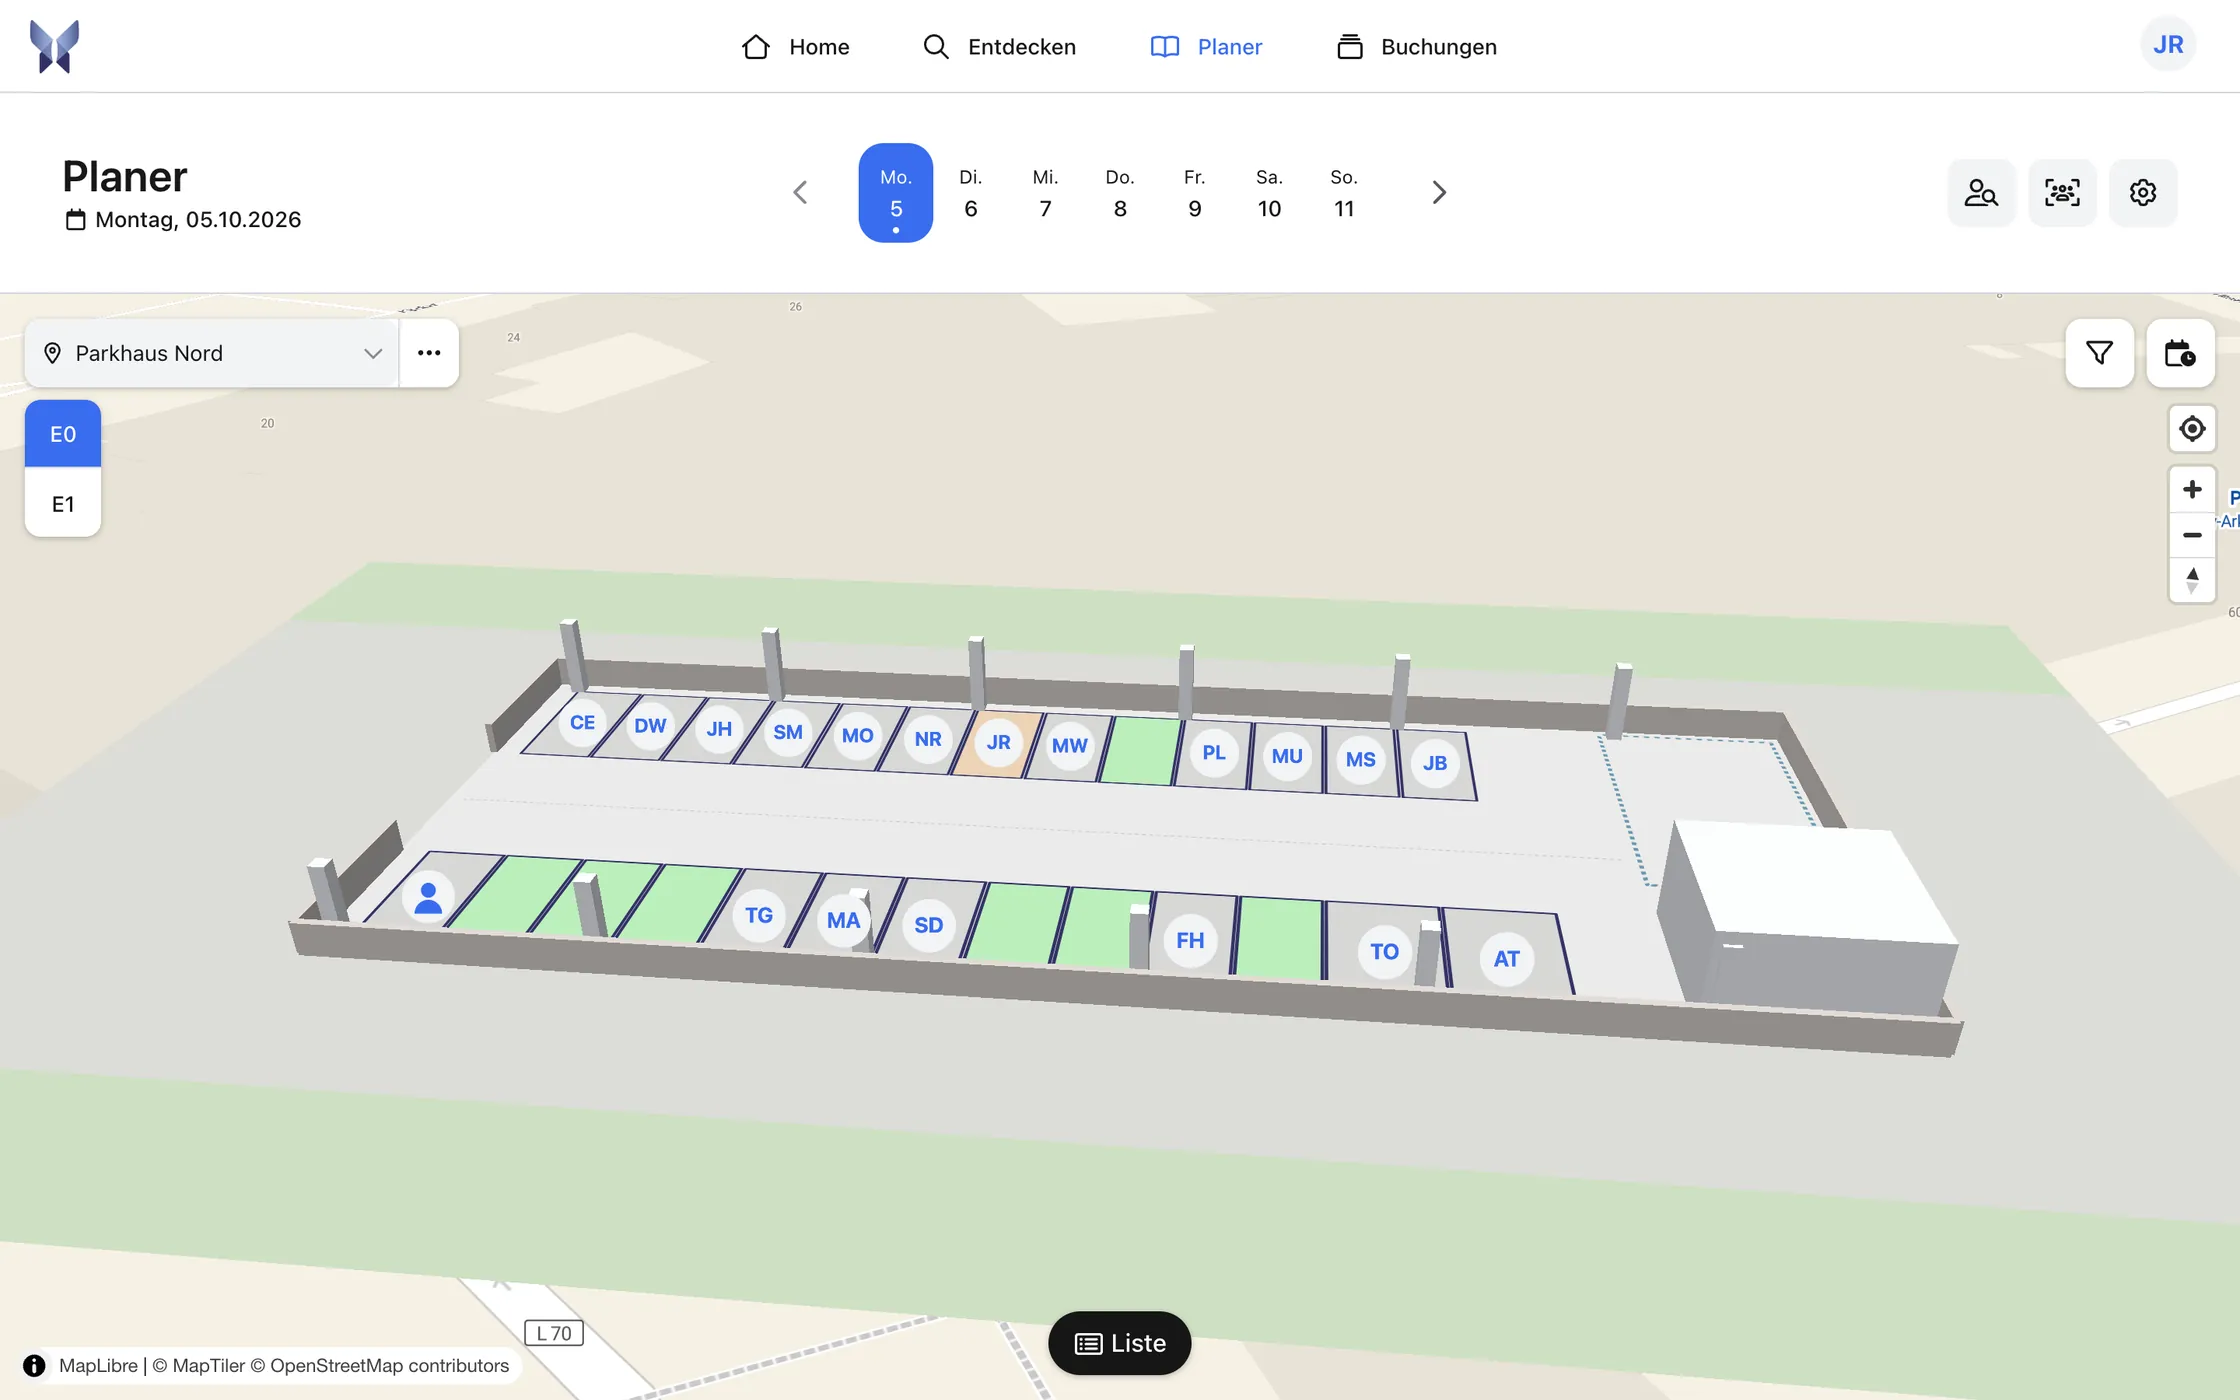This screenshot has height=1400, width=2240.
Task: Center map with locate button
Action: click(2192, 429)
